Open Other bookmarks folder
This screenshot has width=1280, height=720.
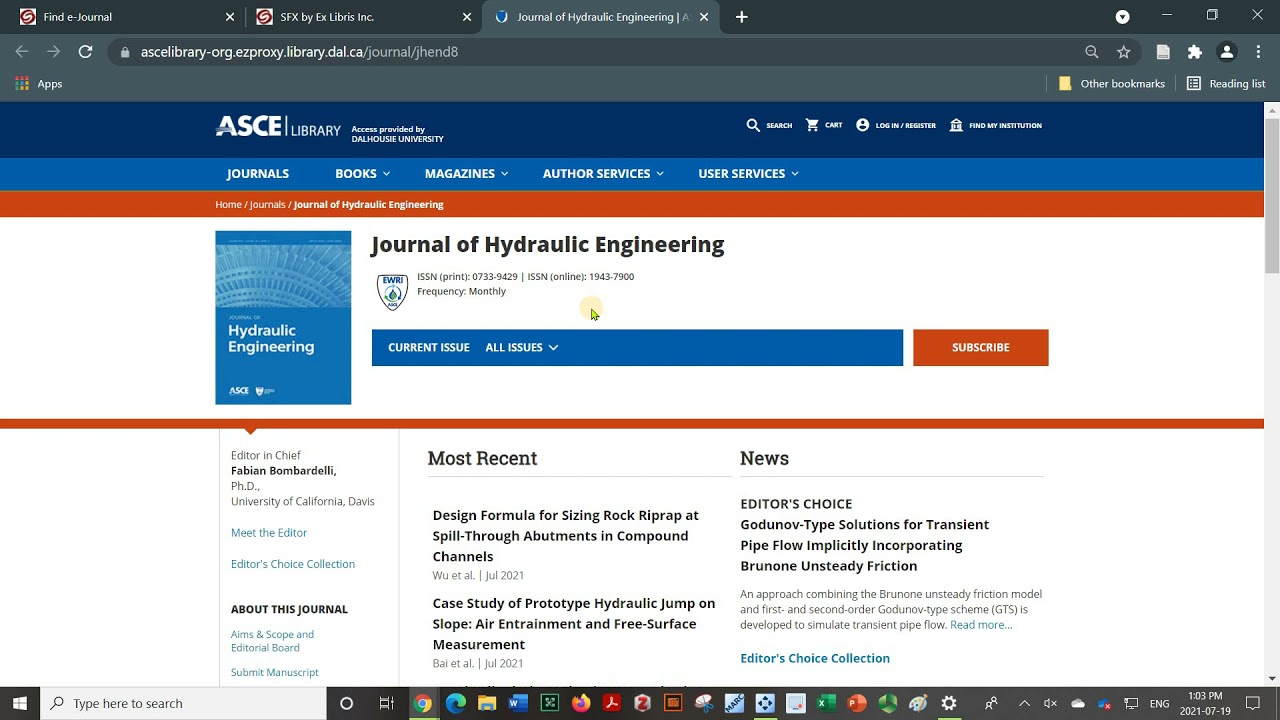(1111, 84)
